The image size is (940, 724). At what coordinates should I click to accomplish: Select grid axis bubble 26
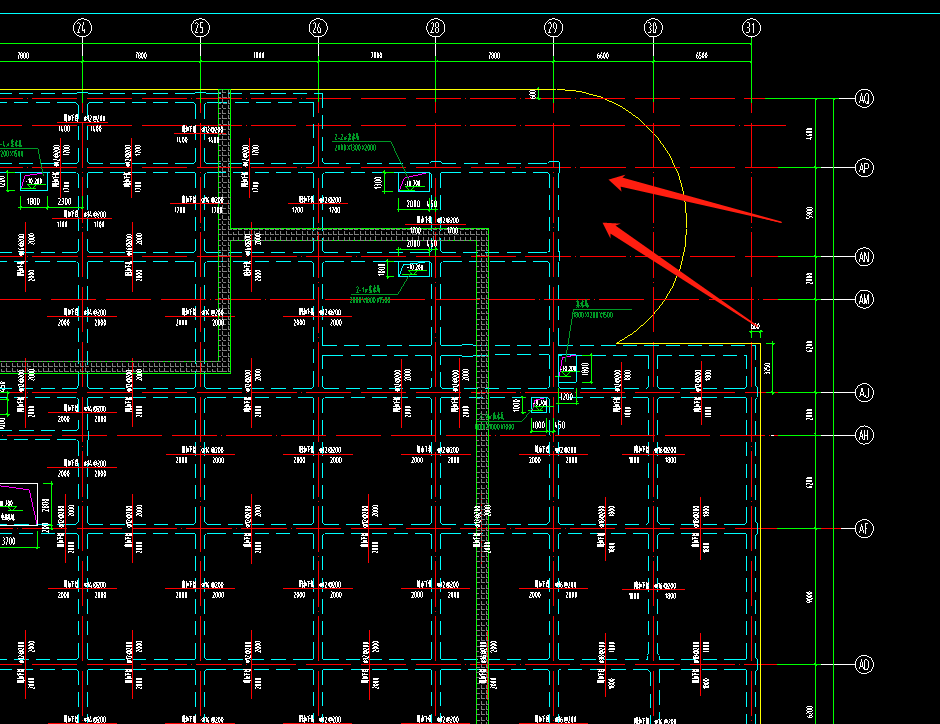318,28
